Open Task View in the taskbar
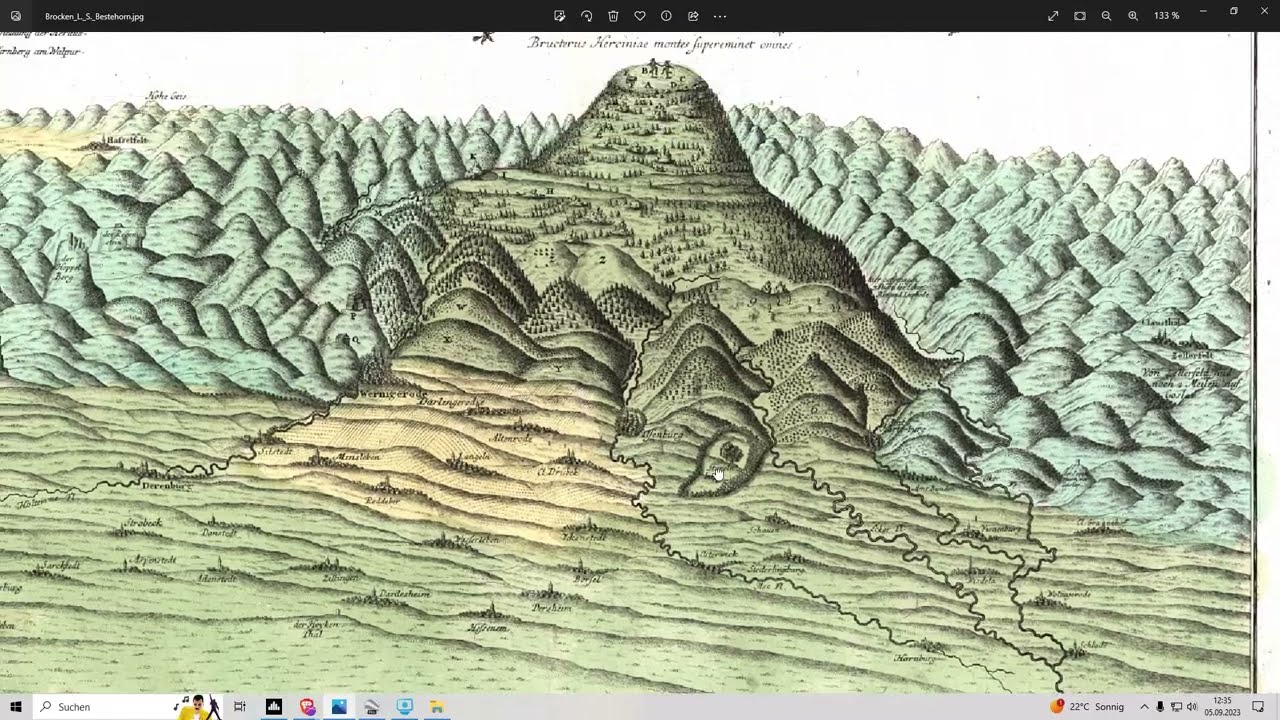The width and height of the screenshot is (1280, 720). tap(240, 707)
